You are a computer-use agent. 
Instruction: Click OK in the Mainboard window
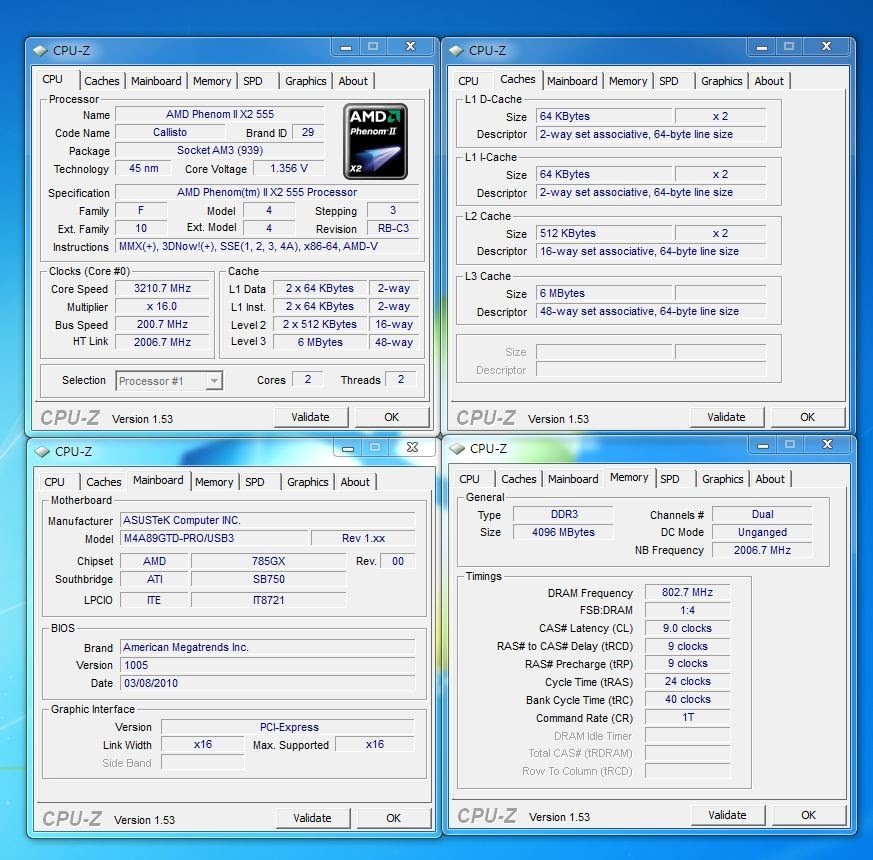point(394,818)
